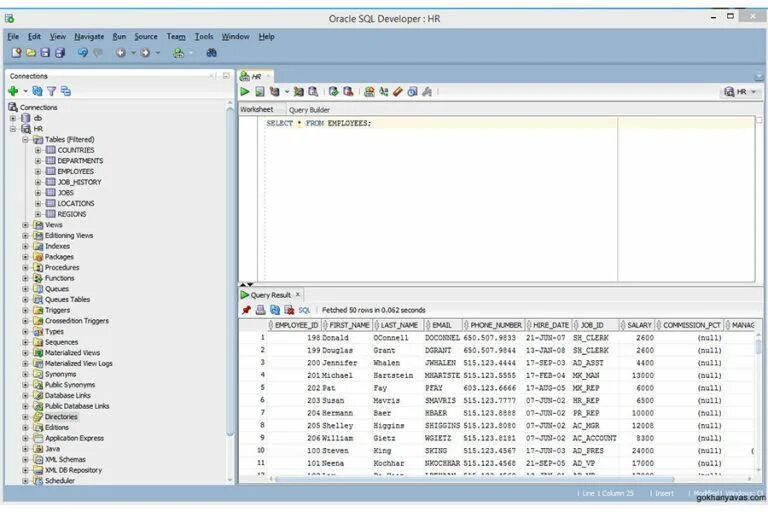Click the SQL History icon

(412, 91)
